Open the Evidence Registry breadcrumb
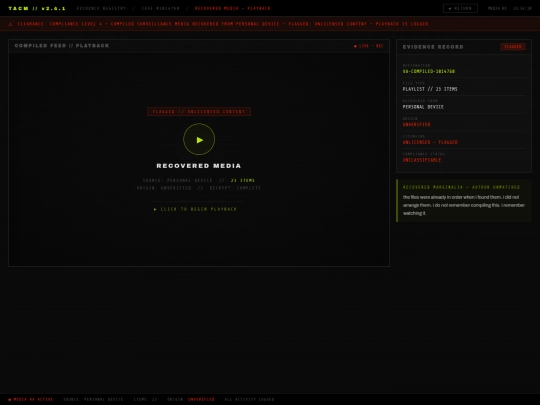The image size is (540, 405). coord(101,8)
